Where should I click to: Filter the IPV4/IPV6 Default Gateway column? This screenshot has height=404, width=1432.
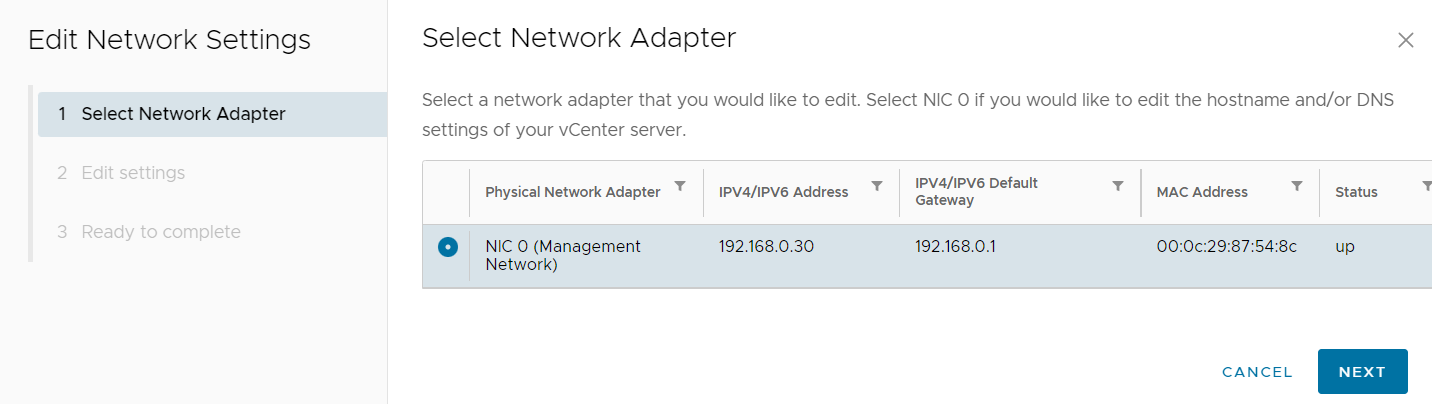[1118, 186]
